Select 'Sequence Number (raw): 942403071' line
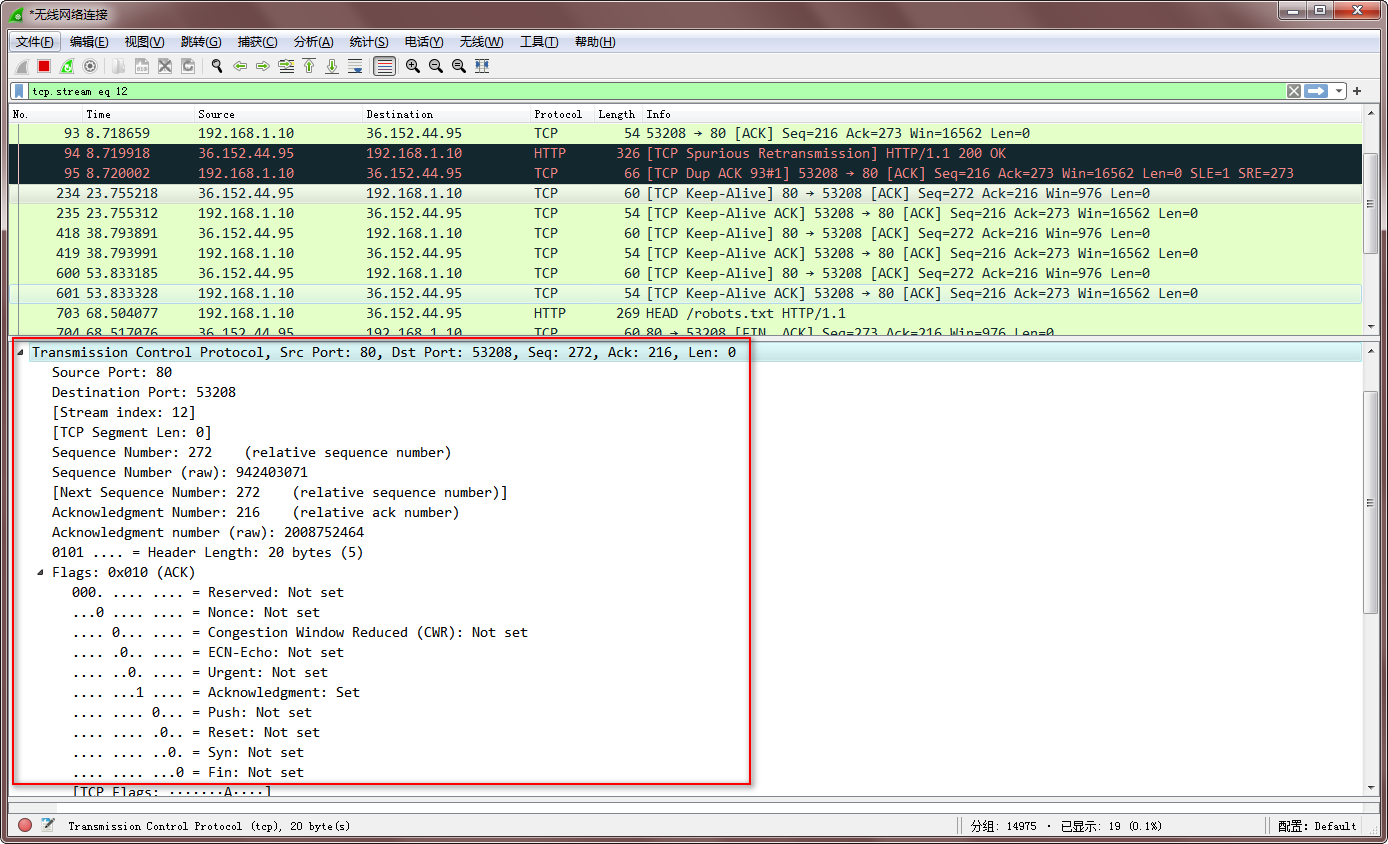The width and height of the screenshot is (1388, 844). coord(180,472)
